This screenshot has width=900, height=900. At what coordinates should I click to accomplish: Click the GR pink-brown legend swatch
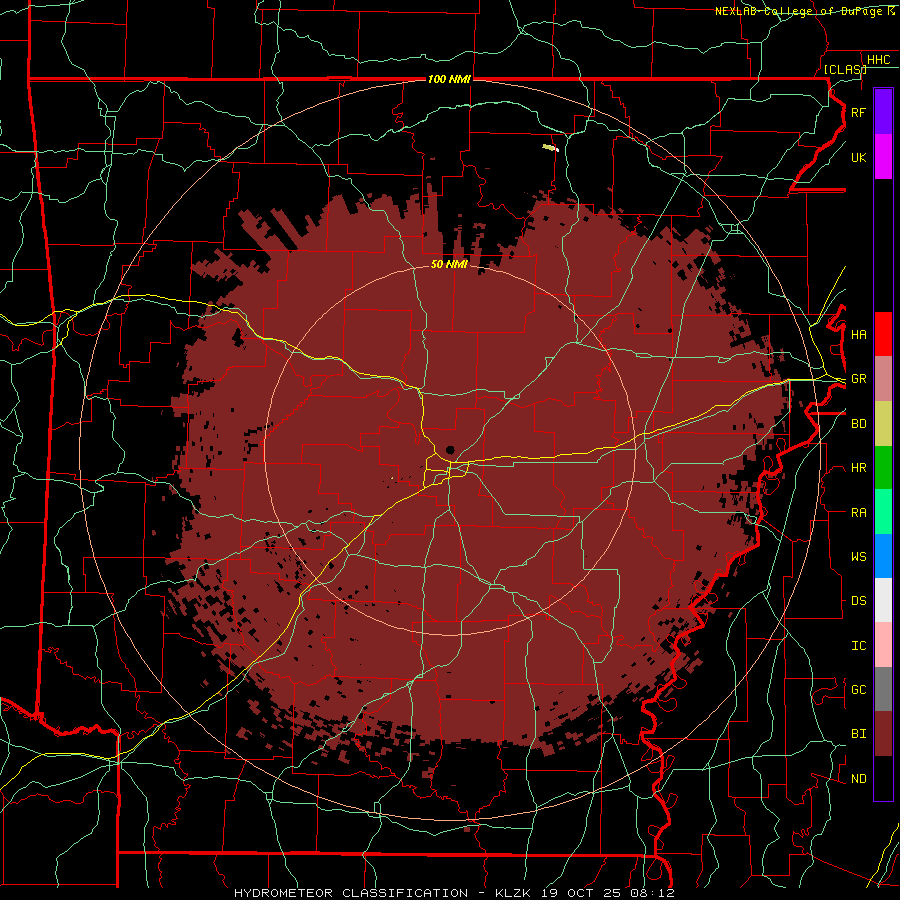[x=883, y=379]
